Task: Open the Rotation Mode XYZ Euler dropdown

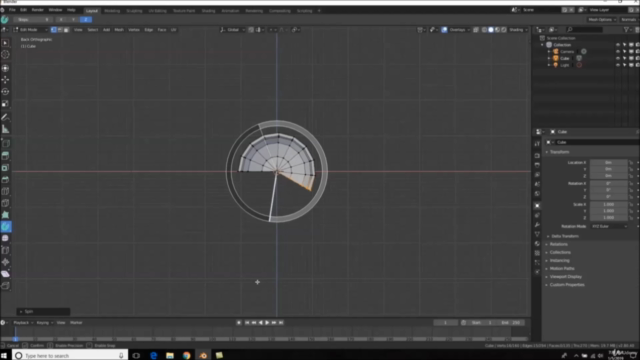Action: point(609,226)
